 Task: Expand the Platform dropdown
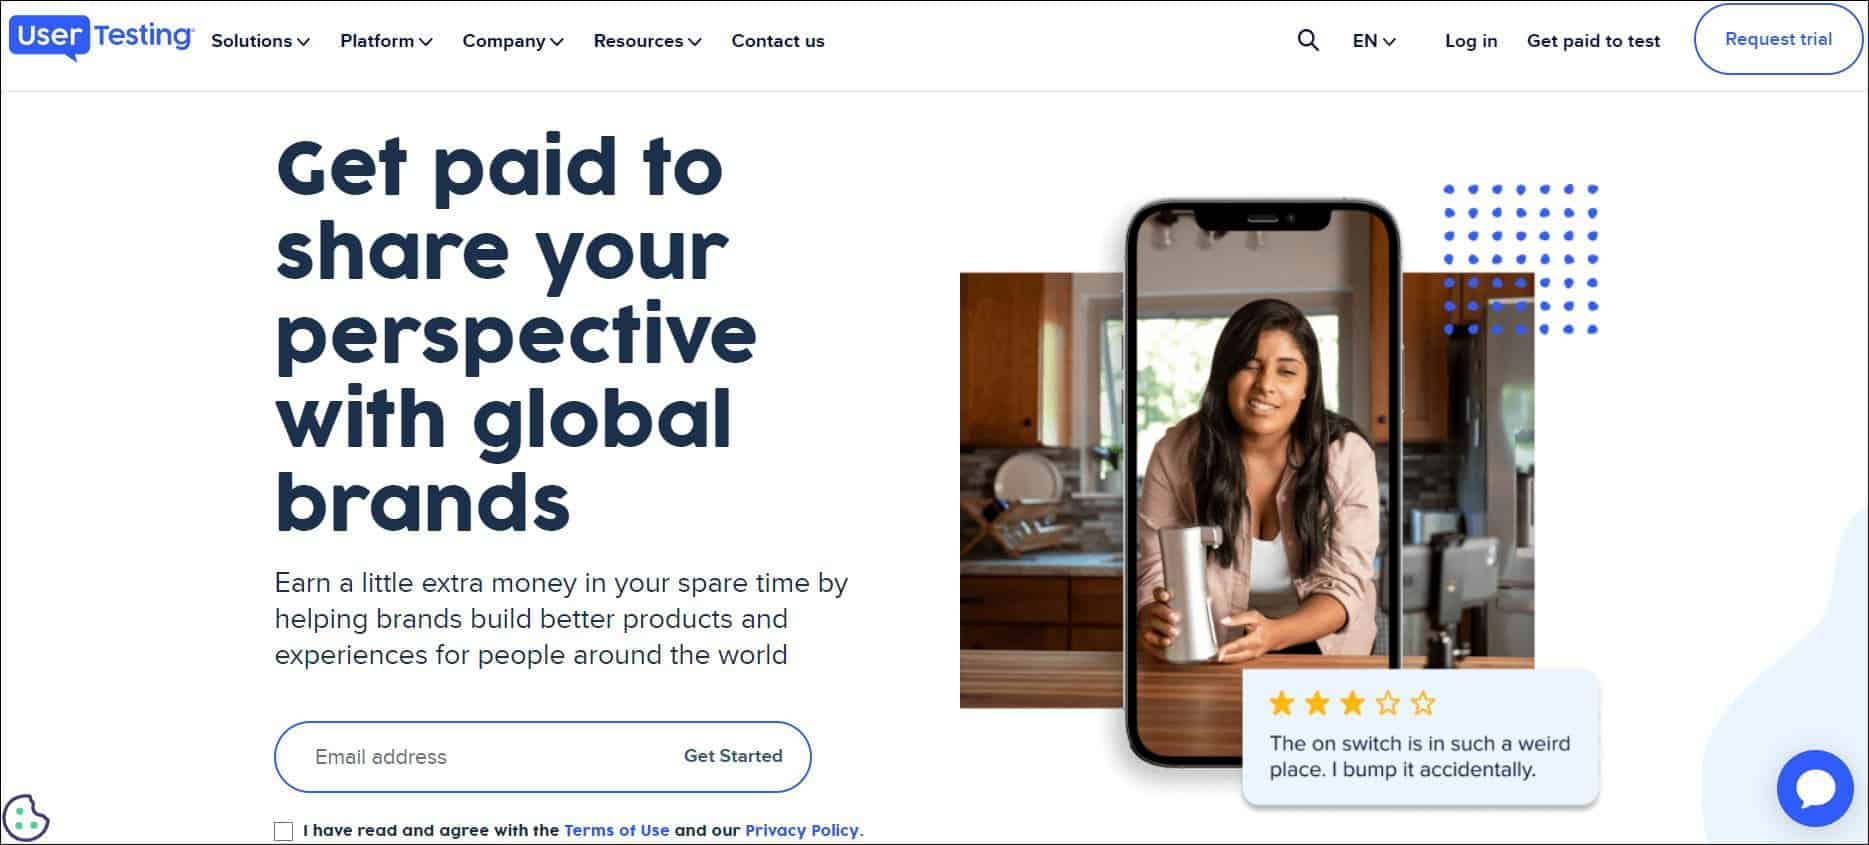click(386, 41)
